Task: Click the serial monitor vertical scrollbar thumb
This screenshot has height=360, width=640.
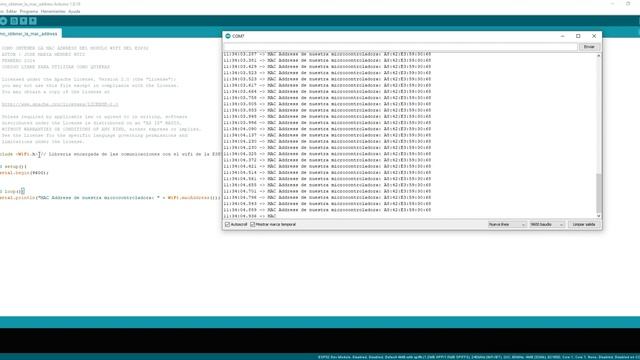Action: click(x=599, y=193)
